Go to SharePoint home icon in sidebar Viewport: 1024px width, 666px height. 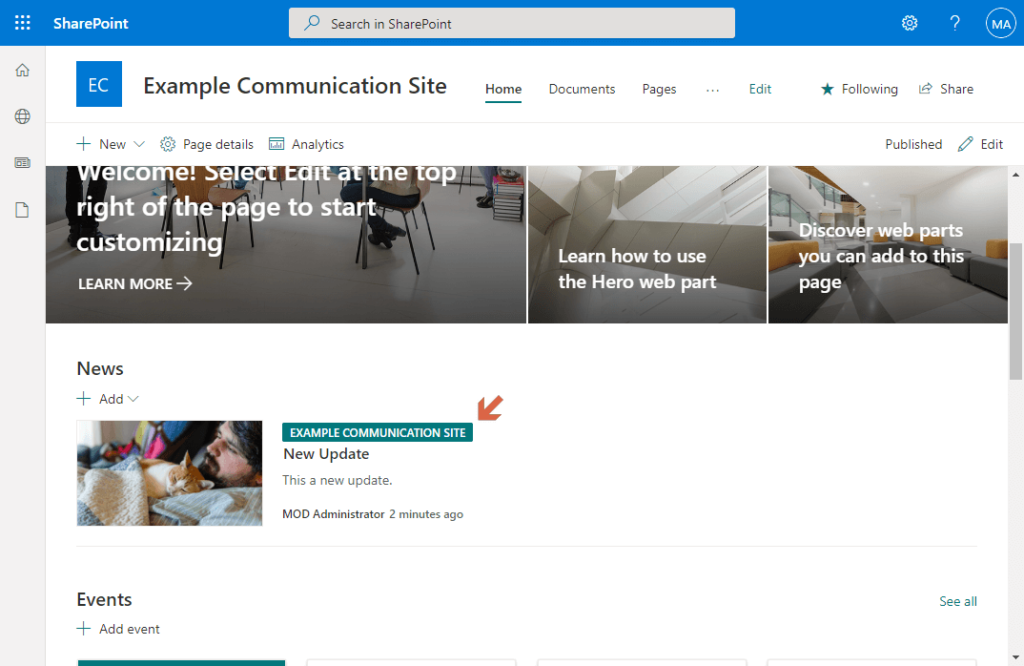[22, 70]
